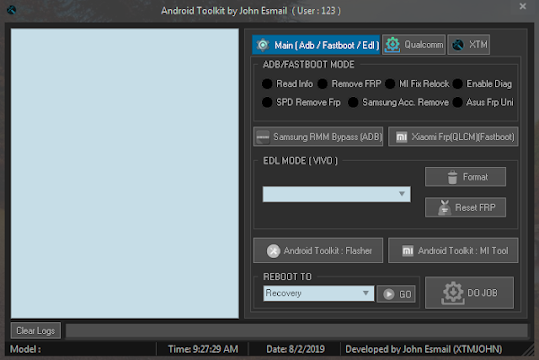Viewport: 539px width, 360px height.
Task: Click the Mi logo on Xiaomi Frp button
Action: click(x=402, y=137)
